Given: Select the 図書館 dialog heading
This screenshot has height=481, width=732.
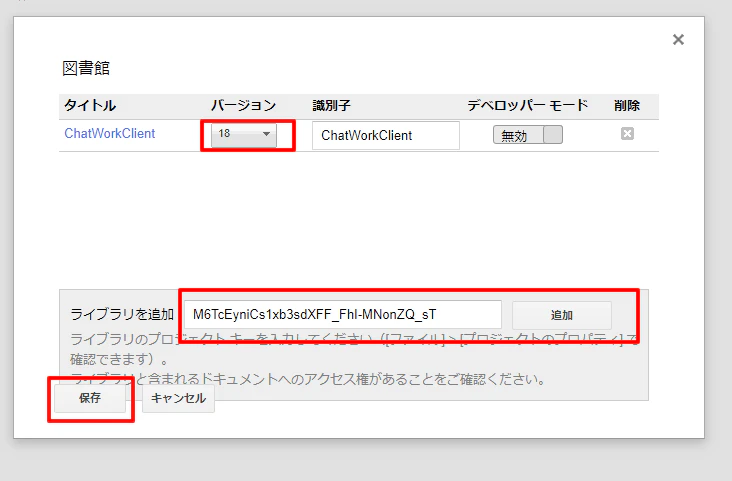Looking at the screenshot, I should [x=86, y=68].
